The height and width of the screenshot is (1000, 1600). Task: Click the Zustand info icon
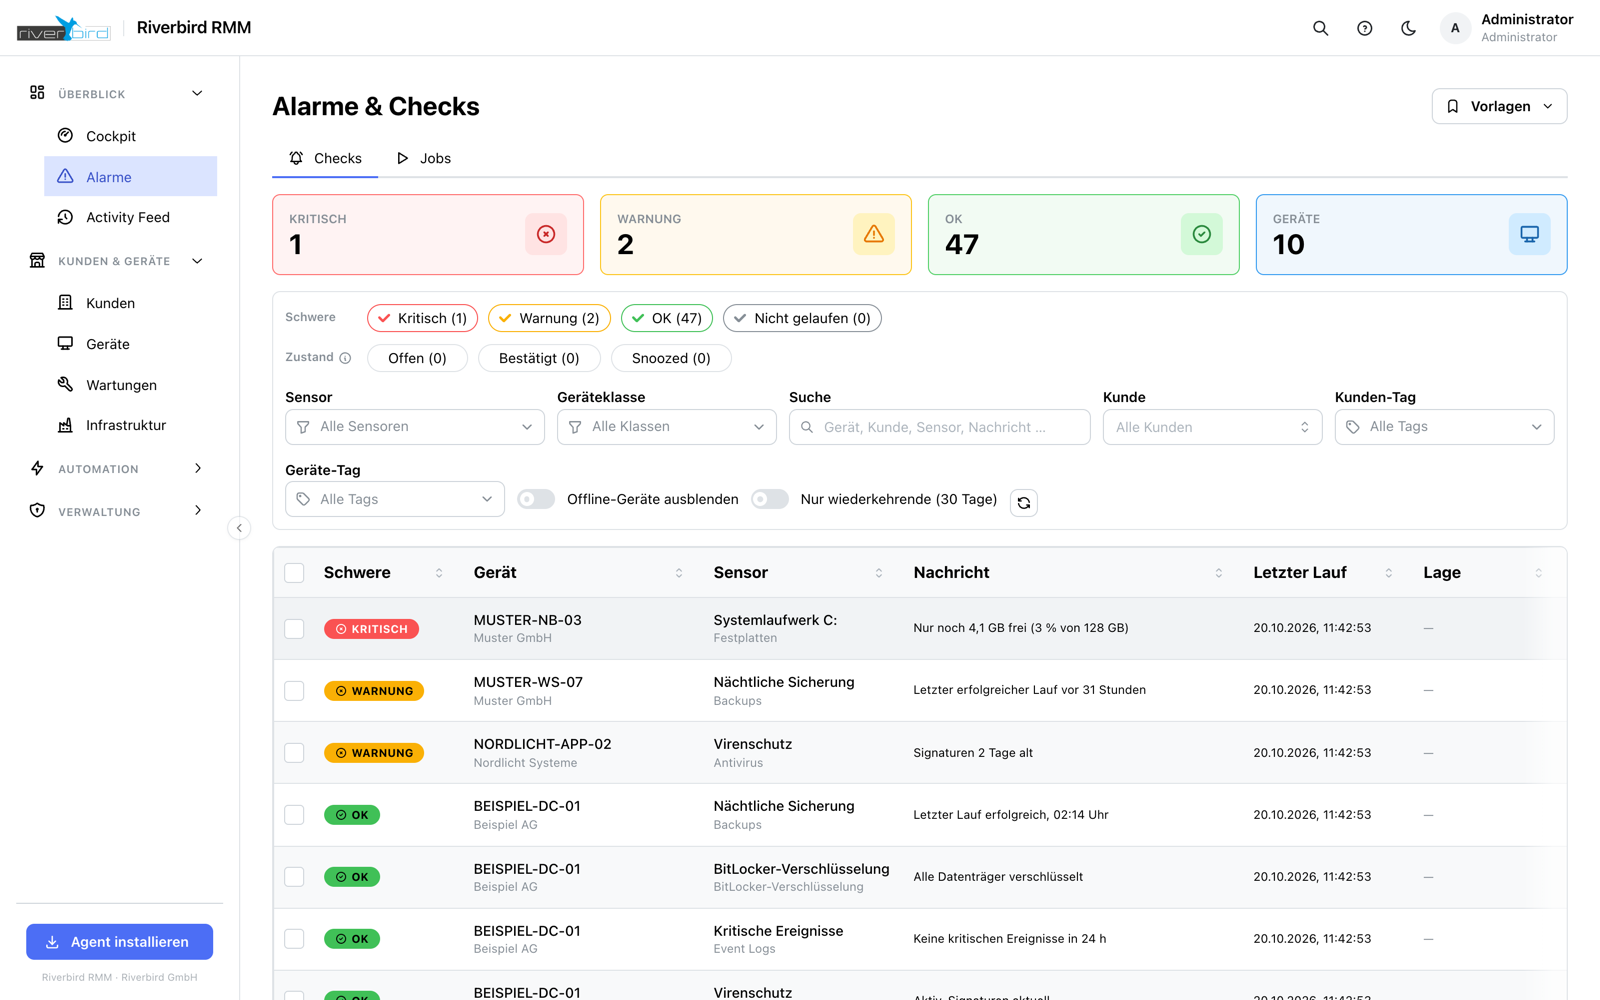tap(345, 358)
